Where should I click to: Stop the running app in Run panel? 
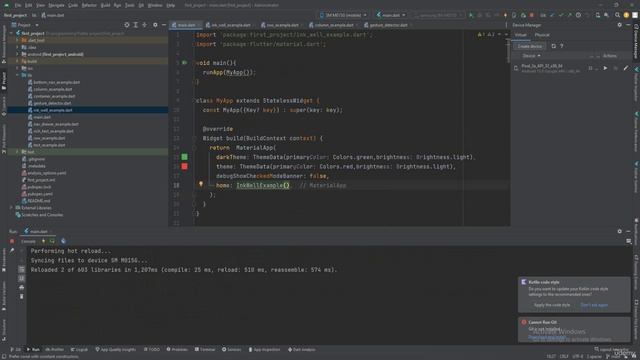tap(12, 241)
